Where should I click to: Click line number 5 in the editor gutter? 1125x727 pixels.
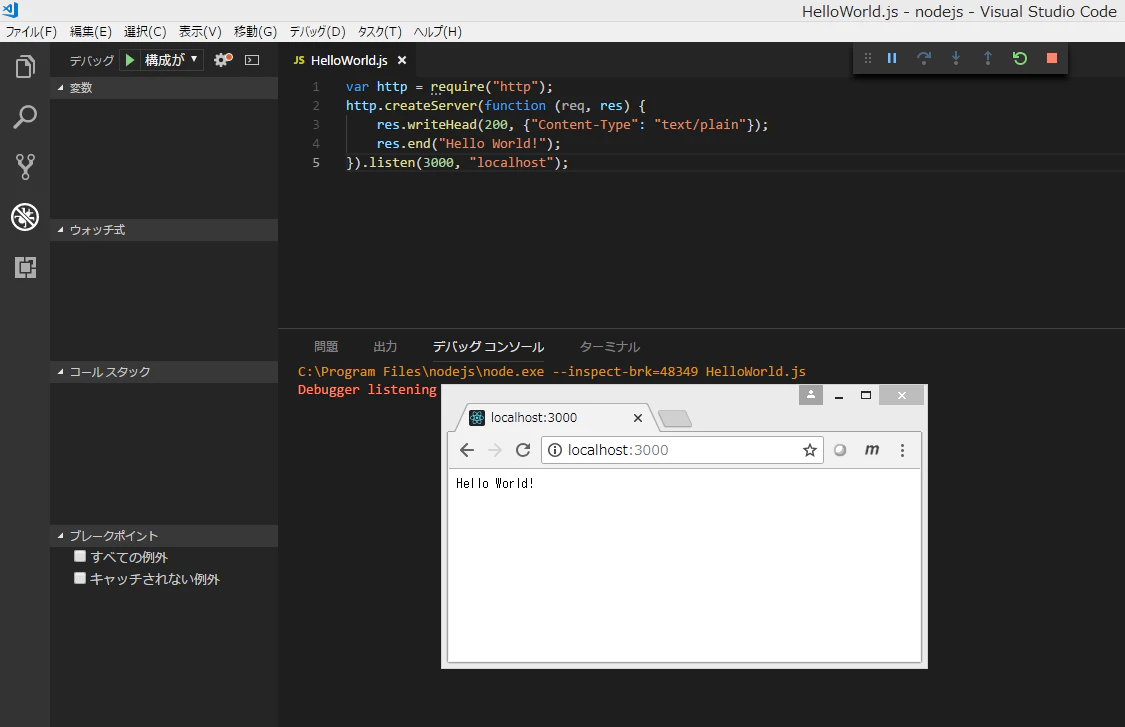coord(316,162)
